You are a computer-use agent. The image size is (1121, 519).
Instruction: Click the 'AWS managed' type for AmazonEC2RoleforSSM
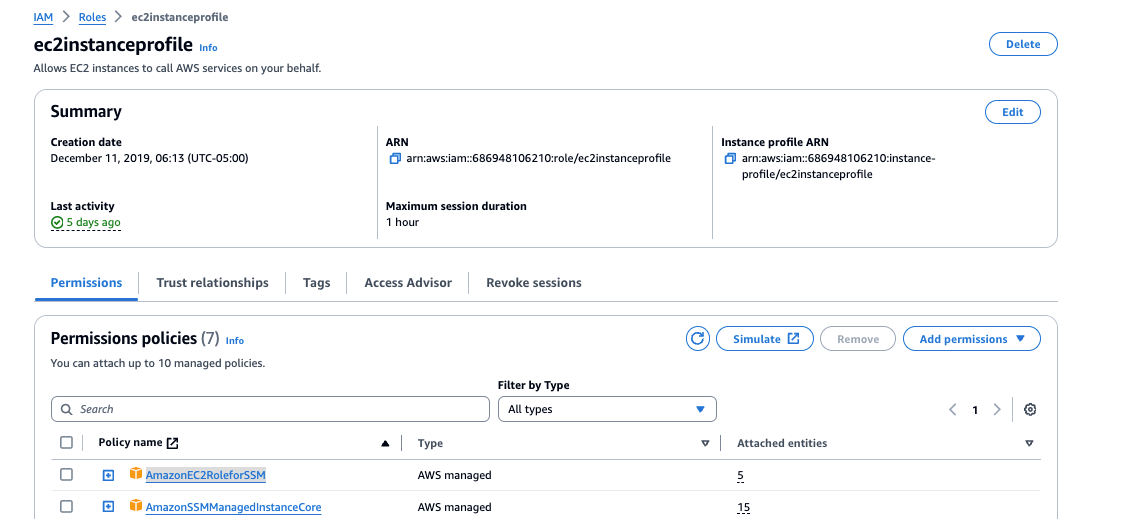(455, 475)
